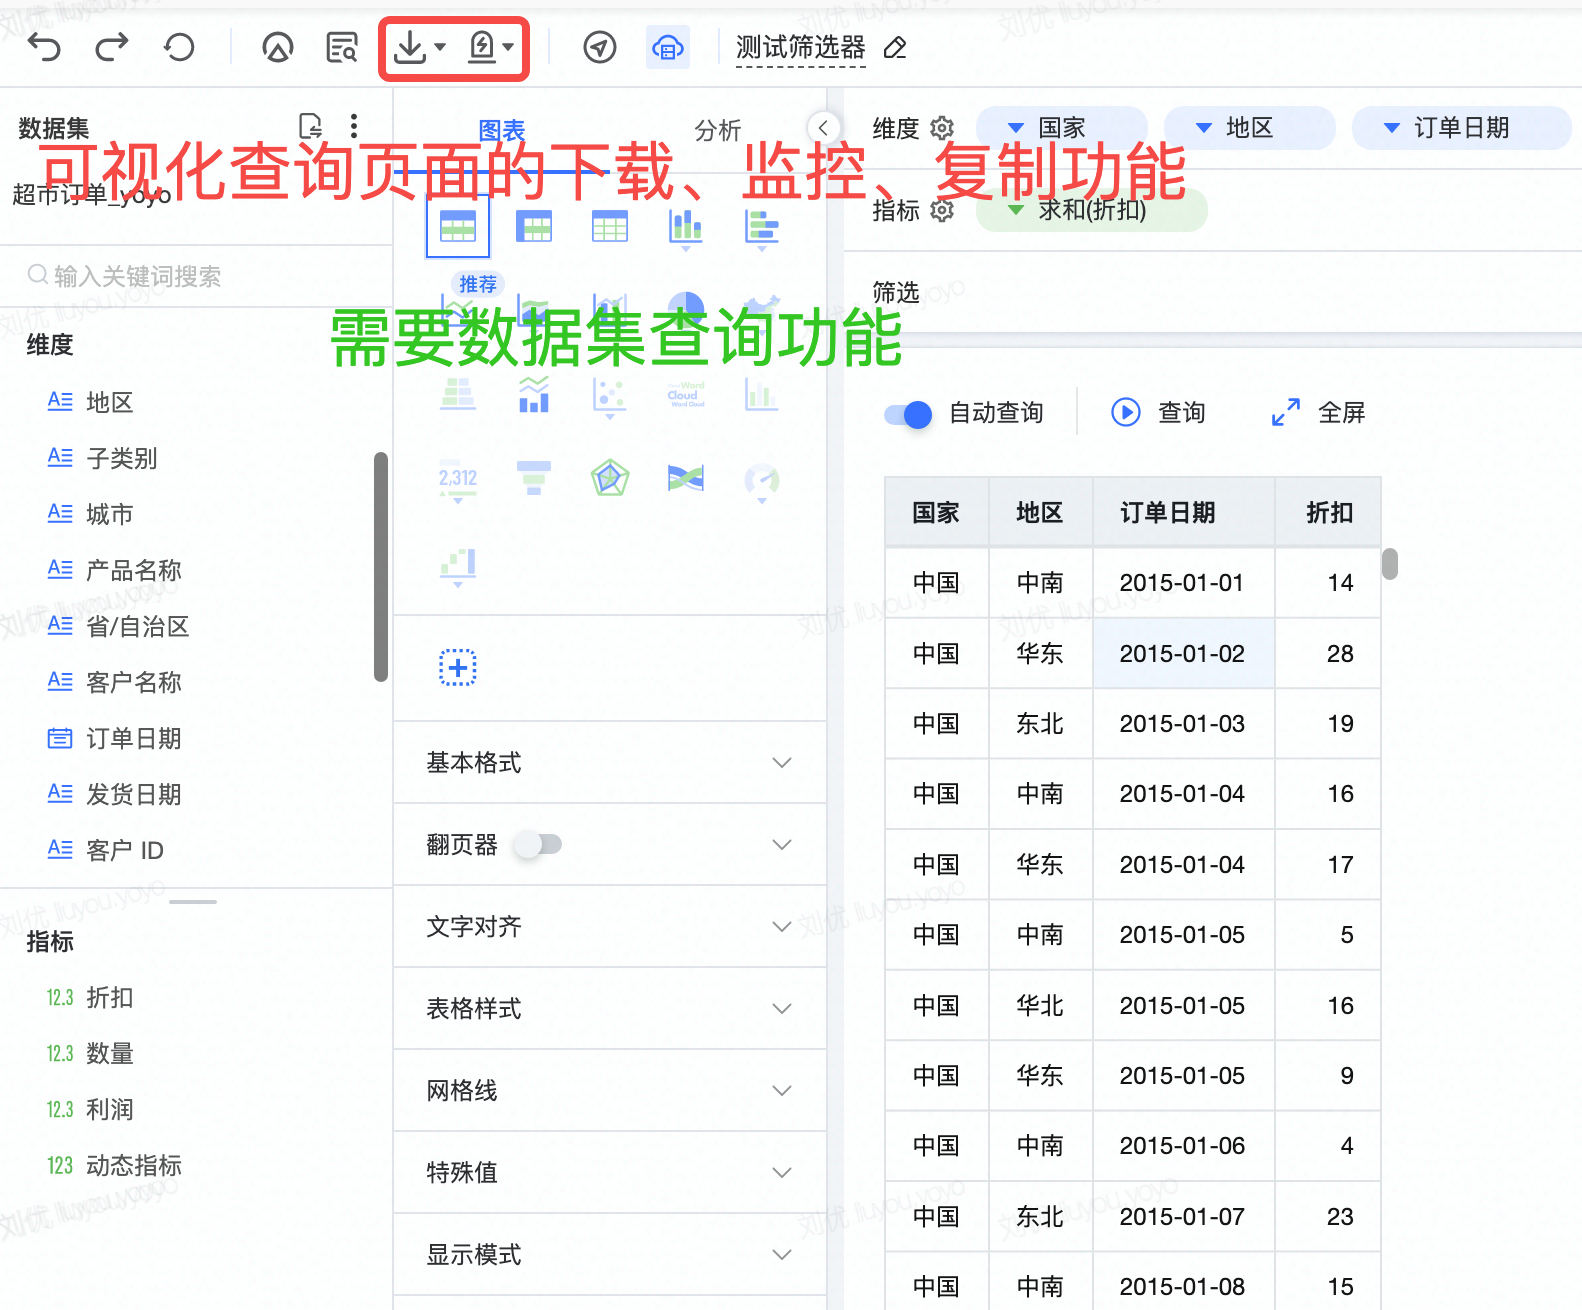Open the 维度 settings gear

tap(942, 128)
